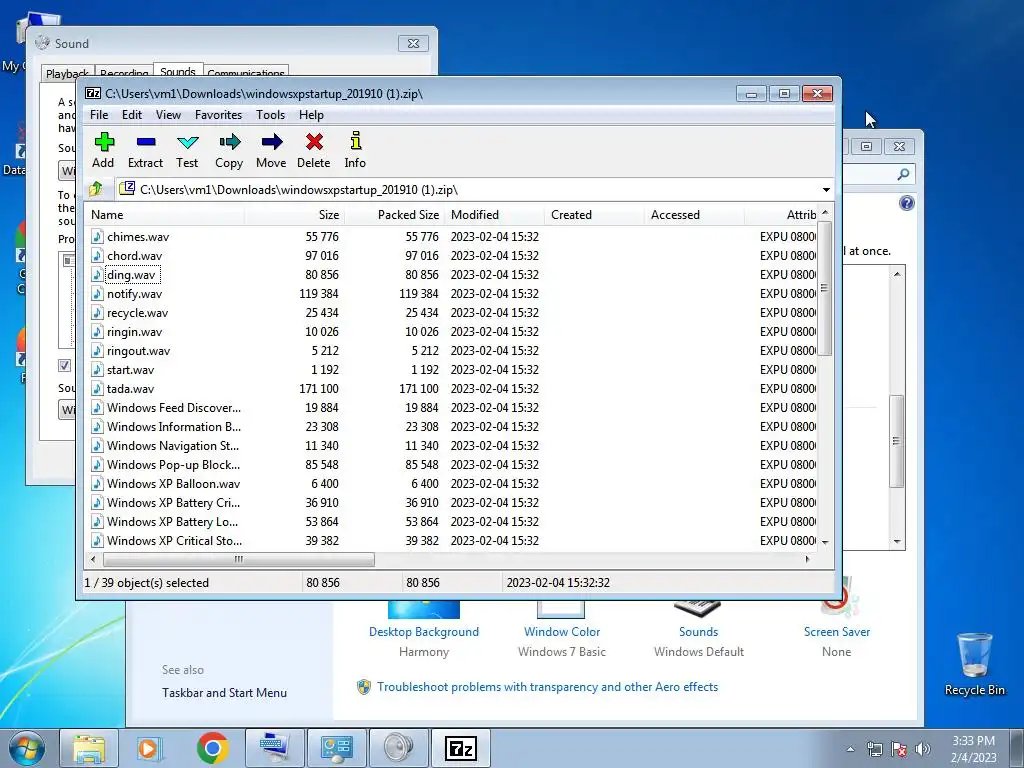Open the Edit menu
Image resolution: width=1024 pixels, height=768 pixels.
pyautogui.click(x=132, y=115)
